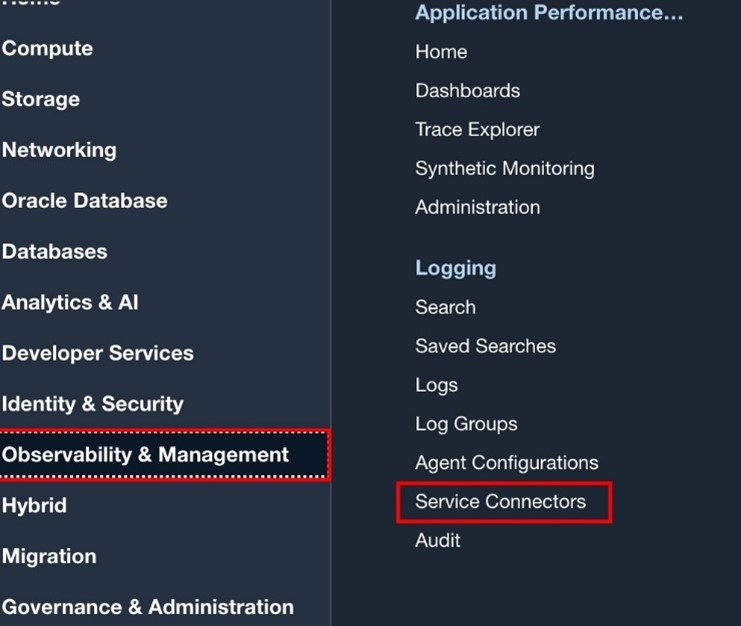Open the Analytics & AI category
This screenshot has width=741, height=626.
point(70,302)
